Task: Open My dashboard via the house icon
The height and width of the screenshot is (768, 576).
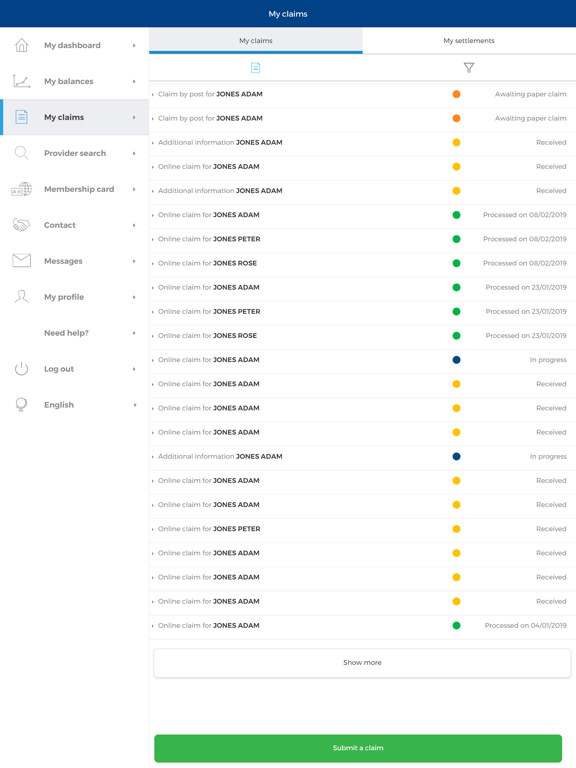Action: 22,45
